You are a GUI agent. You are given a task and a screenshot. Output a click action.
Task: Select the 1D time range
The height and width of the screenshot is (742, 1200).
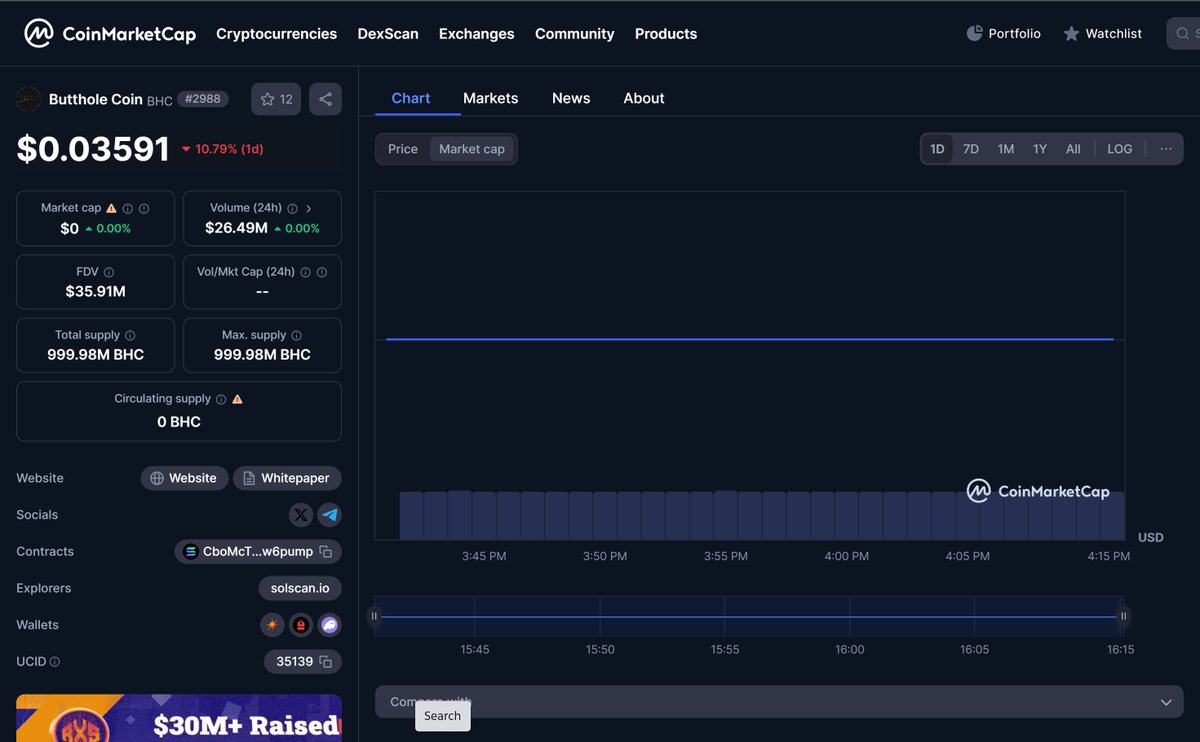937,149
